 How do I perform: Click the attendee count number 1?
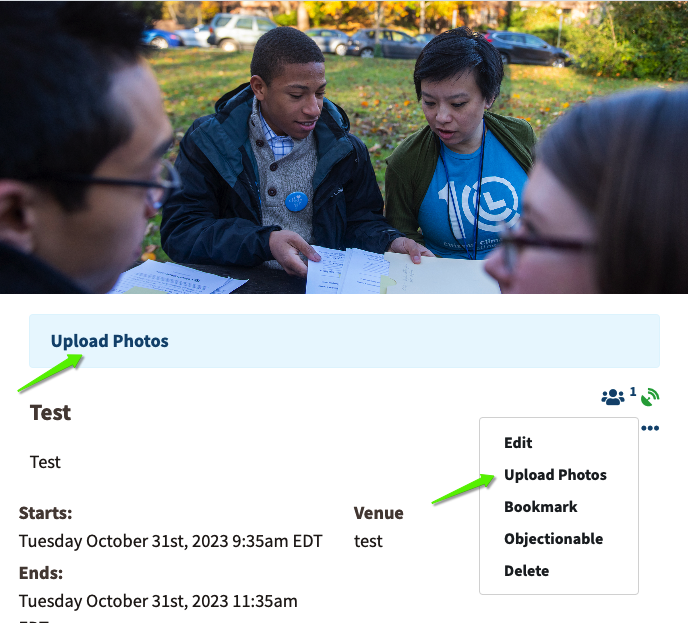633,392
